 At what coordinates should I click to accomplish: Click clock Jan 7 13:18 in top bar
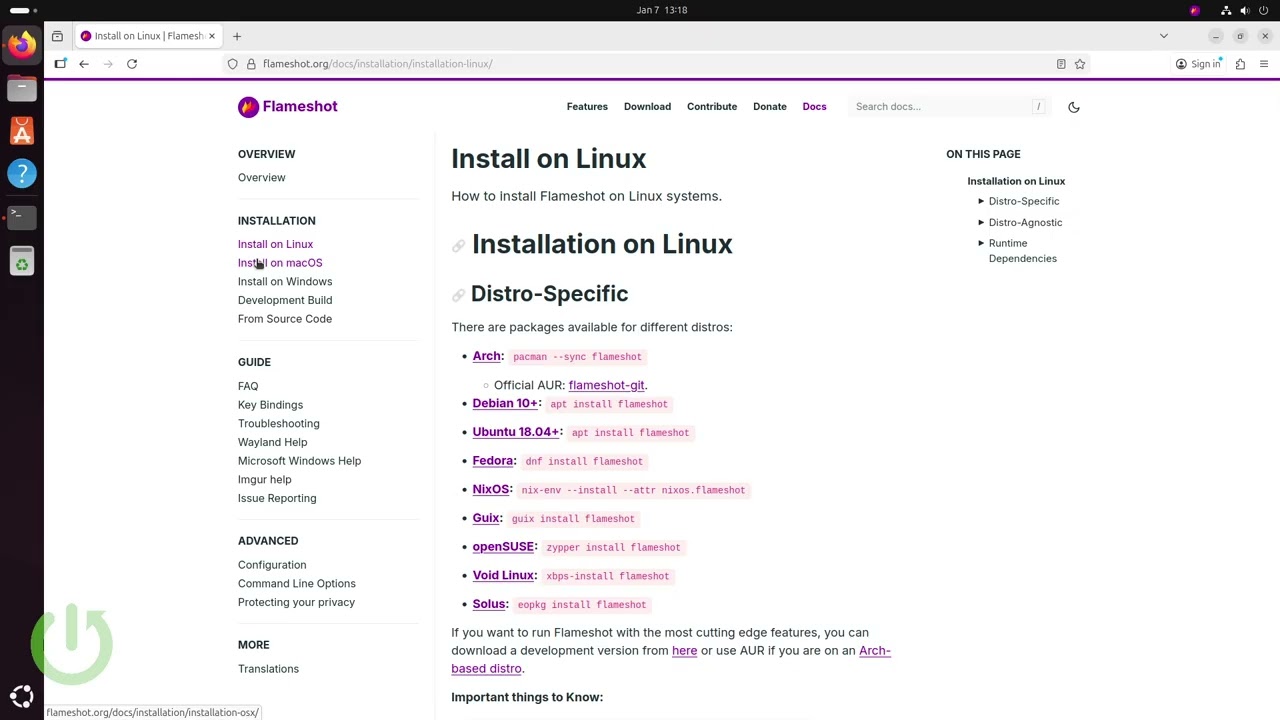pyautogui.click(x=662, y=10)
